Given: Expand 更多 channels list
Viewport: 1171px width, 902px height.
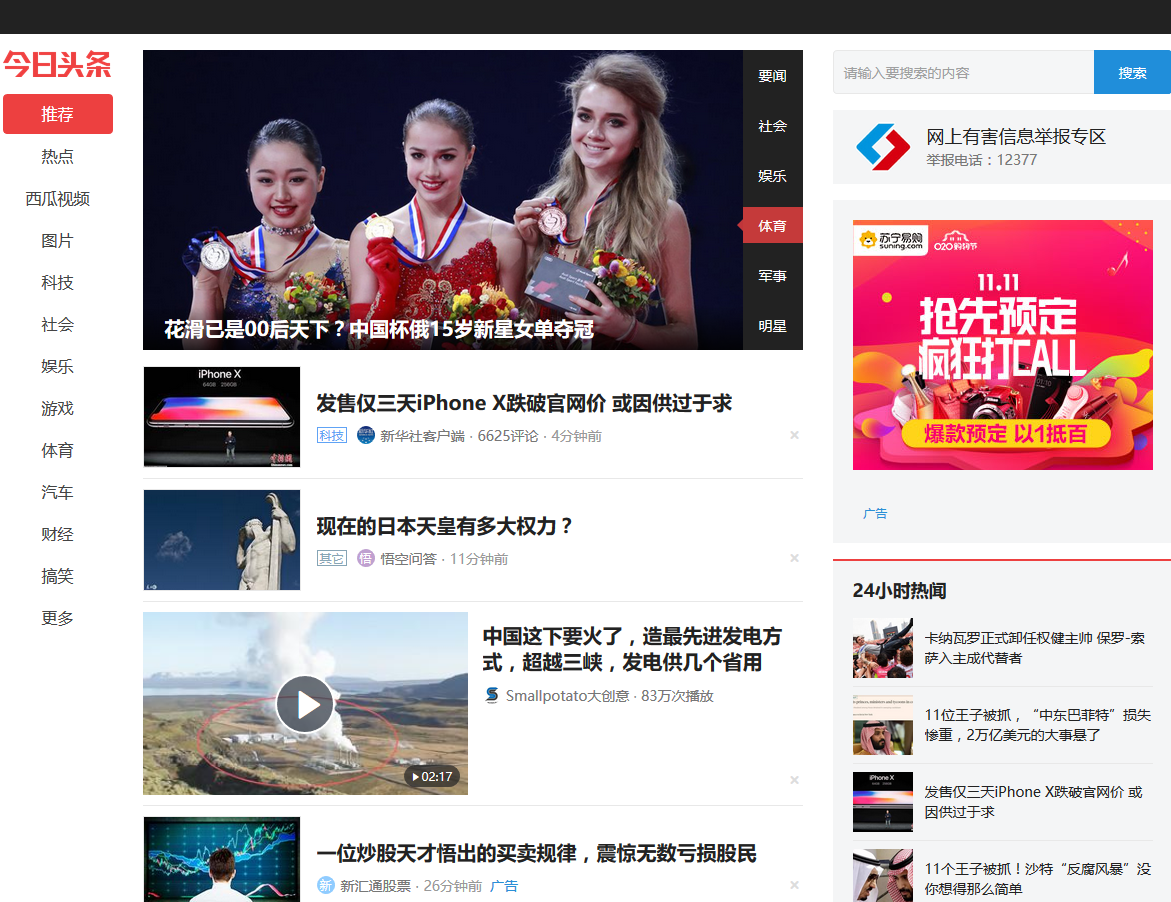Looking at the screenshot, I should (x=58, y=618).
